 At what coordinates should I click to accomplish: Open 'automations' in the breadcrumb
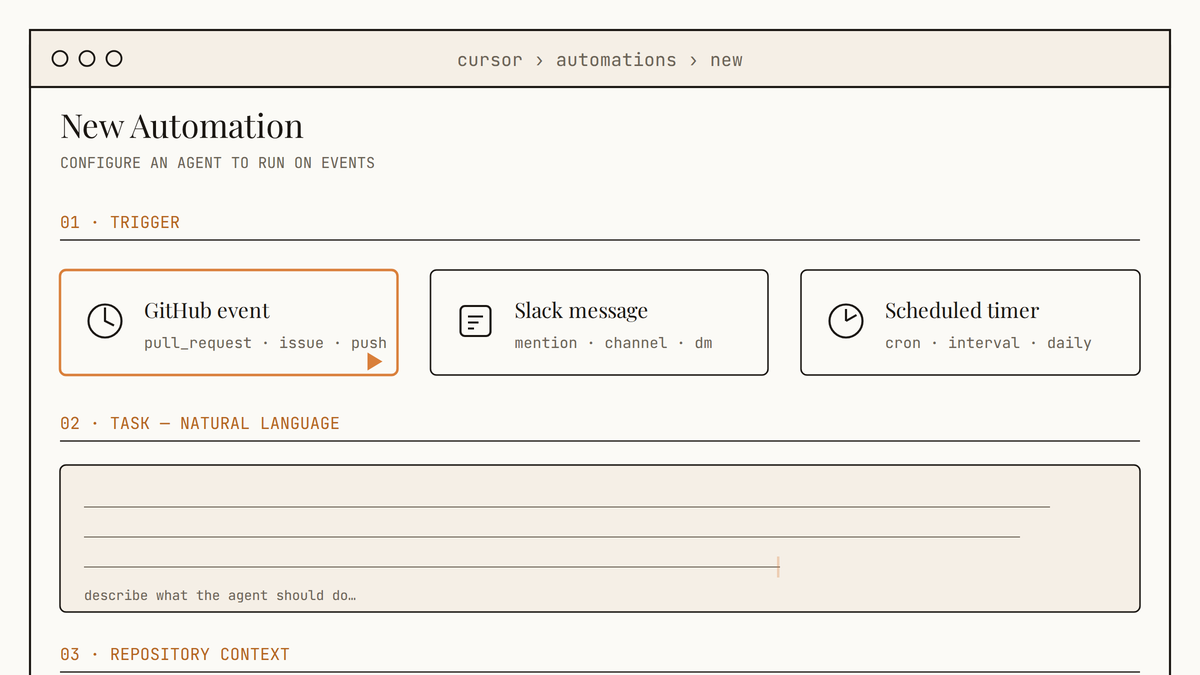616,60
